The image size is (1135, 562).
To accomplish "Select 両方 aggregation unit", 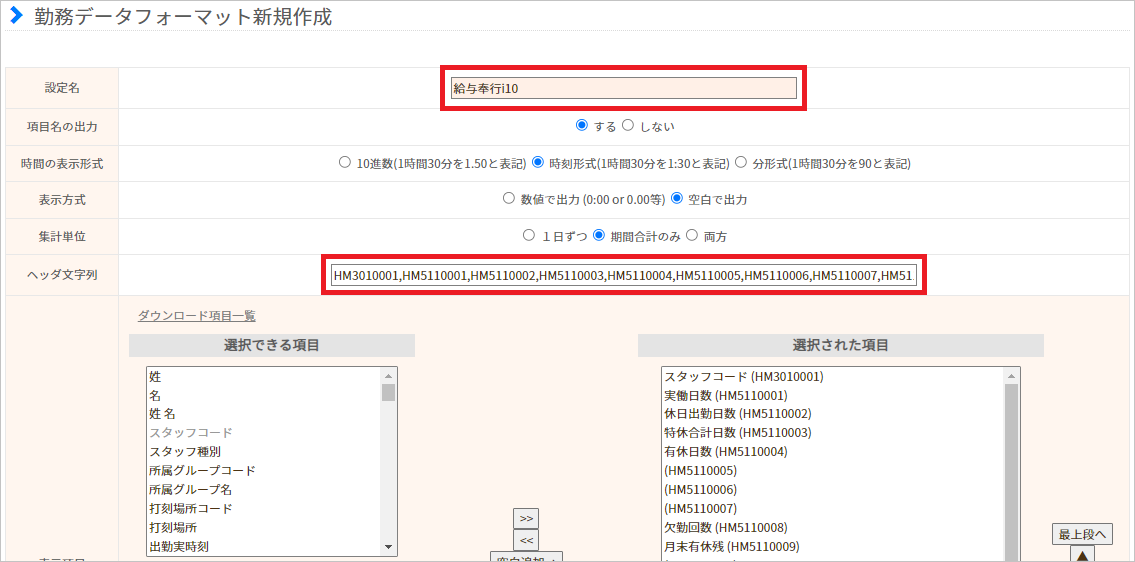I will coord(691,235).
